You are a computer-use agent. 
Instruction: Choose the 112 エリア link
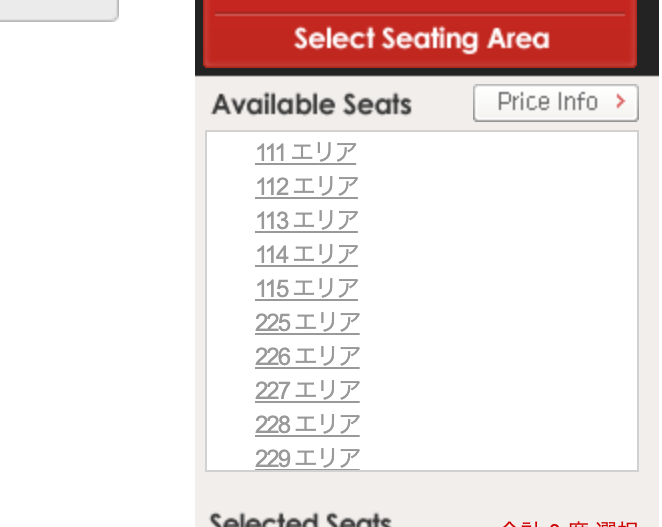(306, 187)
